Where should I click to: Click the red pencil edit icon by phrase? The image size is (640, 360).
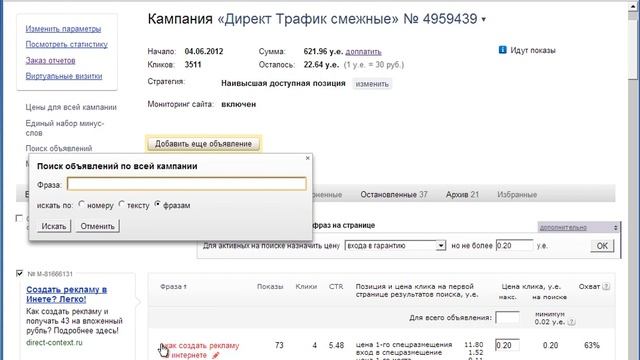216,356
